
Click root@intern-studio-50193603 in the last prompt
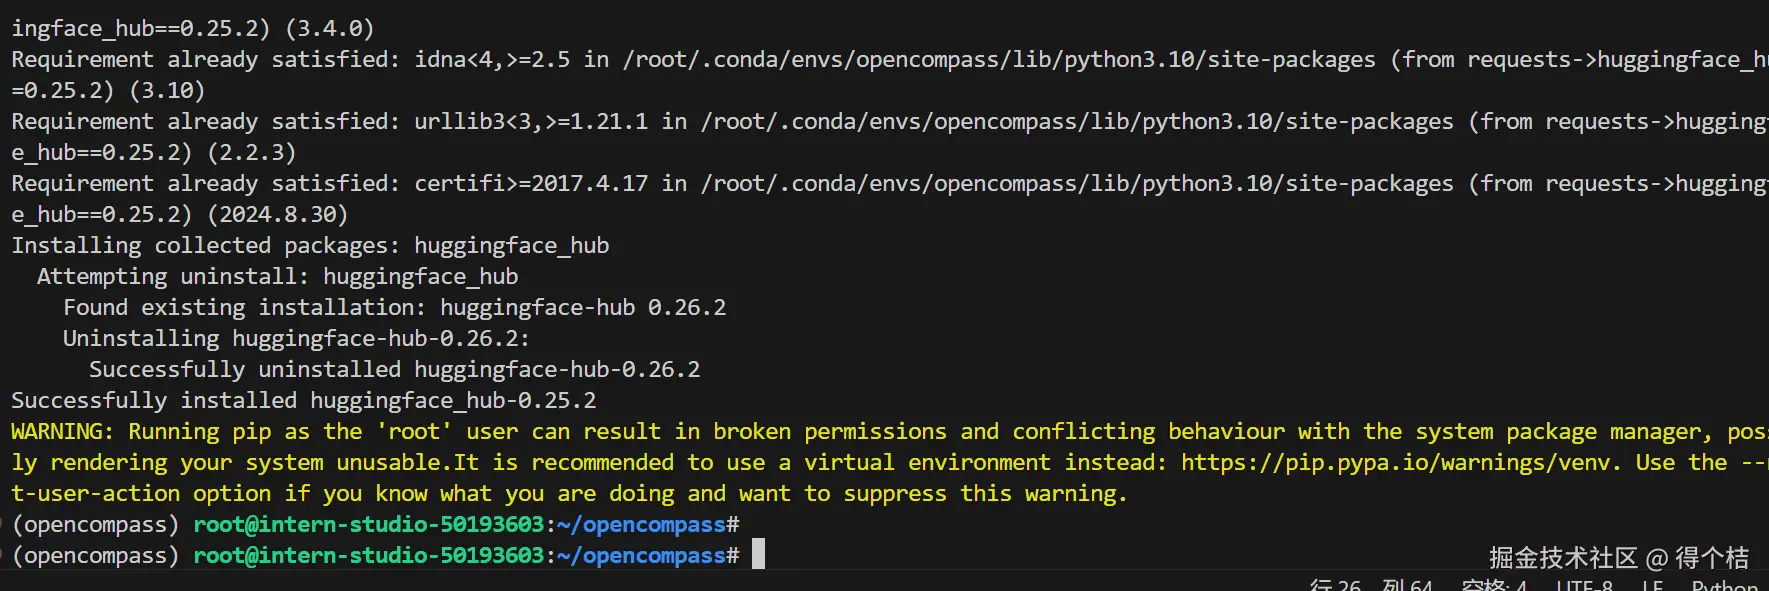click(368, 556)
